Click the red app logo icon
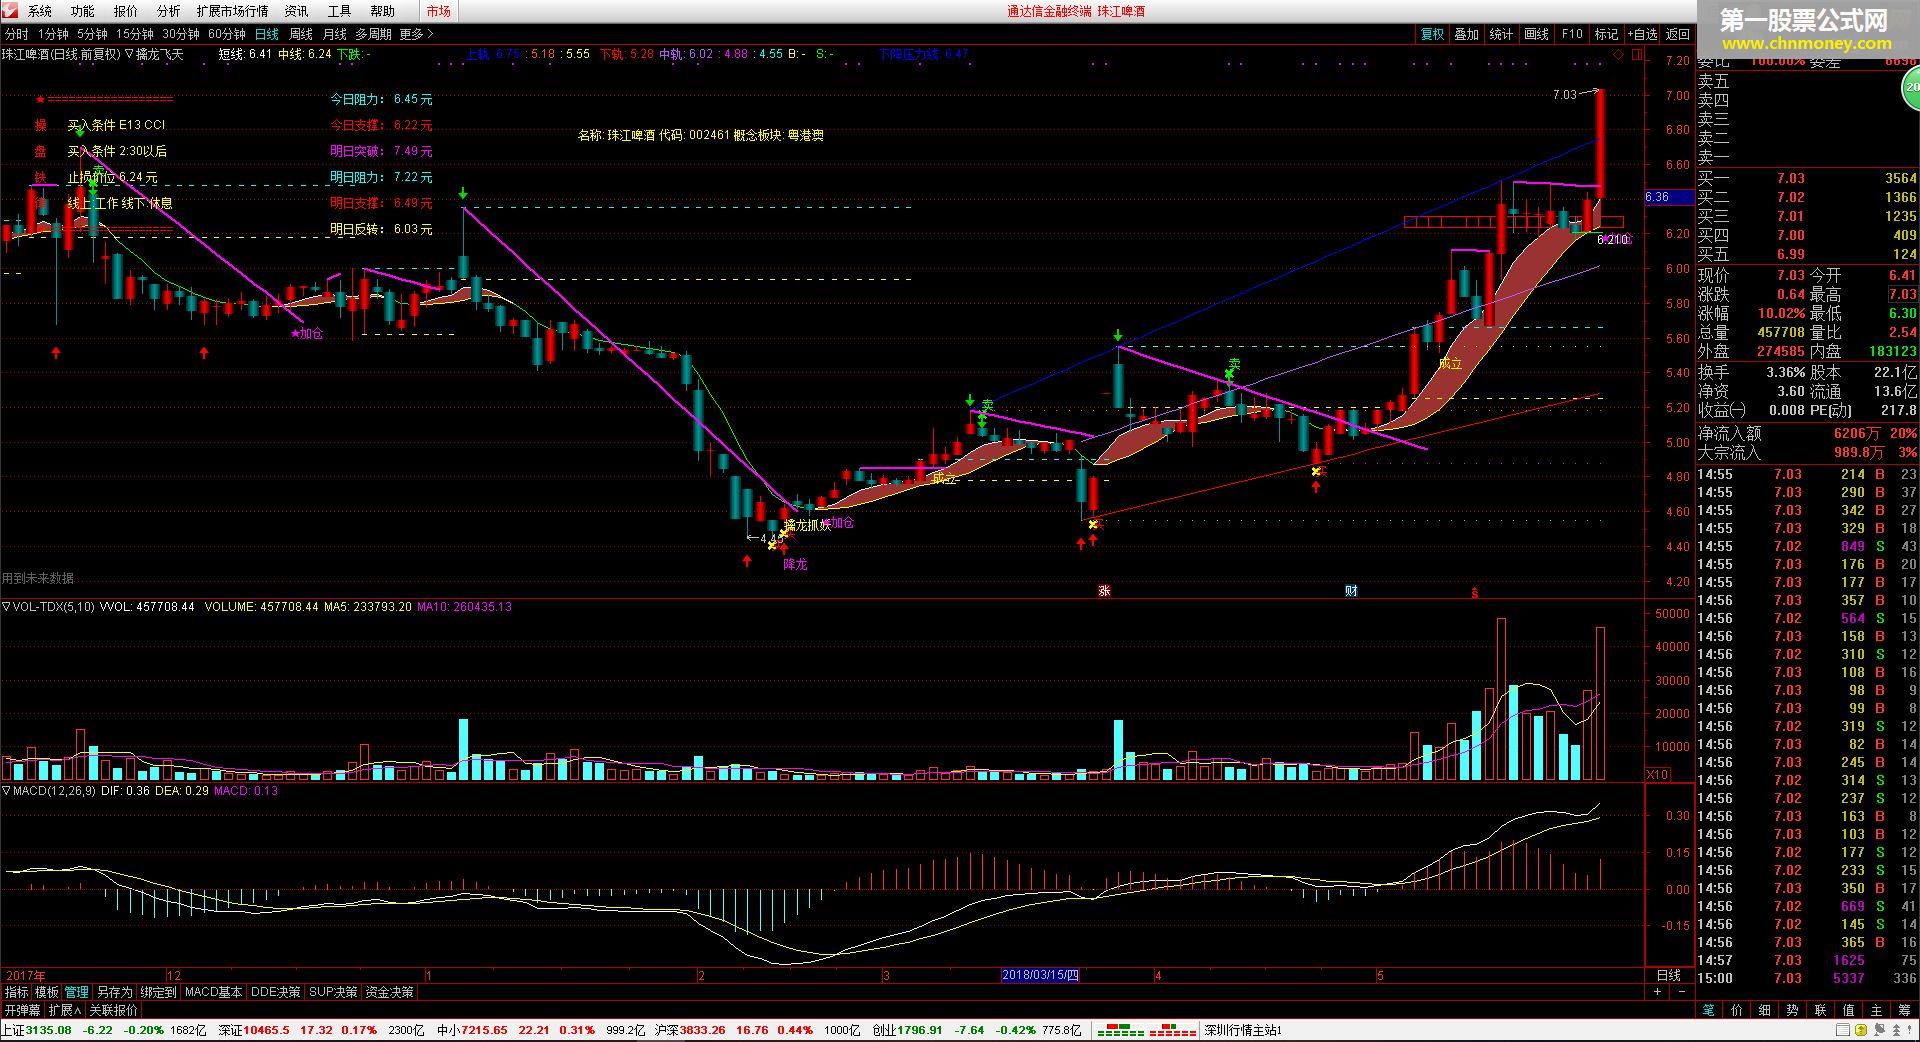Image resolution: width=1920 pixels, height=1042 pixels. point(11,11)
